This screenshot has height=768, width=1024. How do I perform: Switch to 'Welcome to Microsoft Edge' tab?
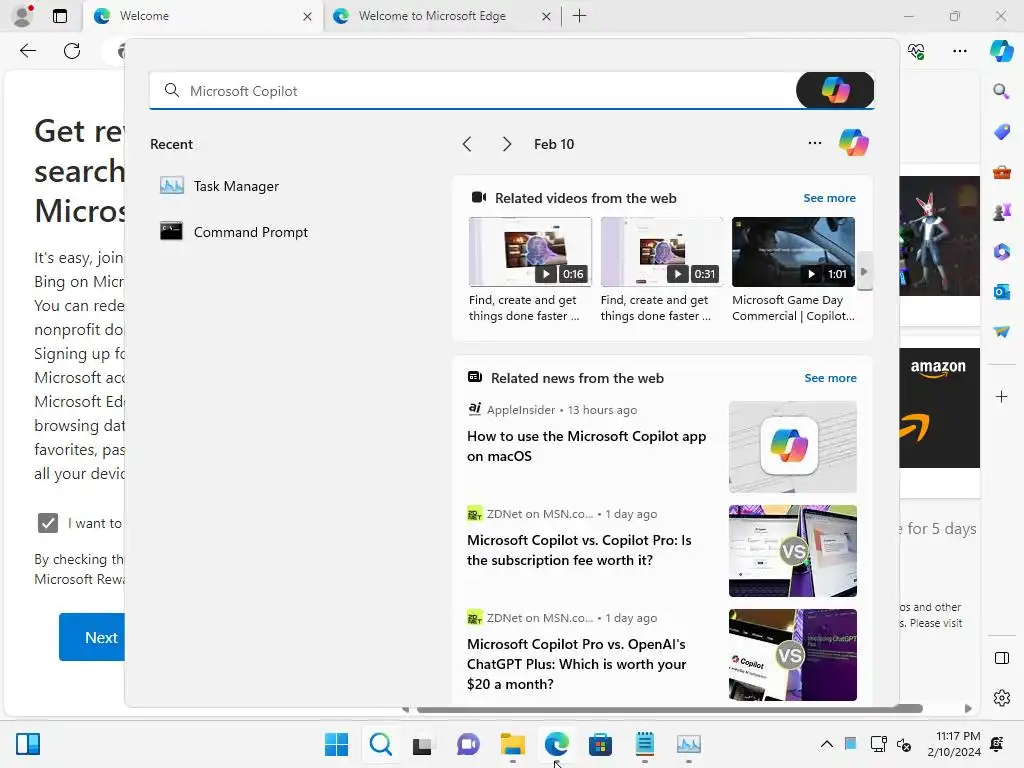tap(432, 16)
